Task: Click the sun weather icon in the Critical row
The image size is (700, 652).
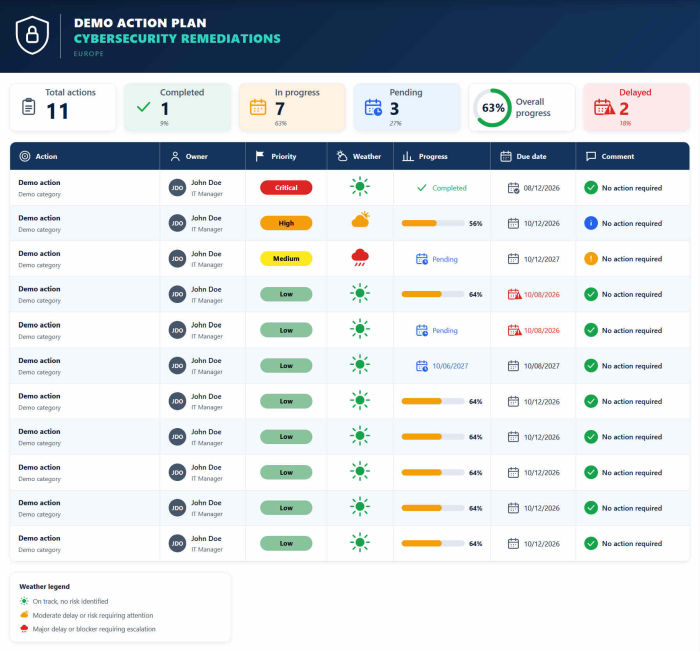Action: [x=360, y=186]
